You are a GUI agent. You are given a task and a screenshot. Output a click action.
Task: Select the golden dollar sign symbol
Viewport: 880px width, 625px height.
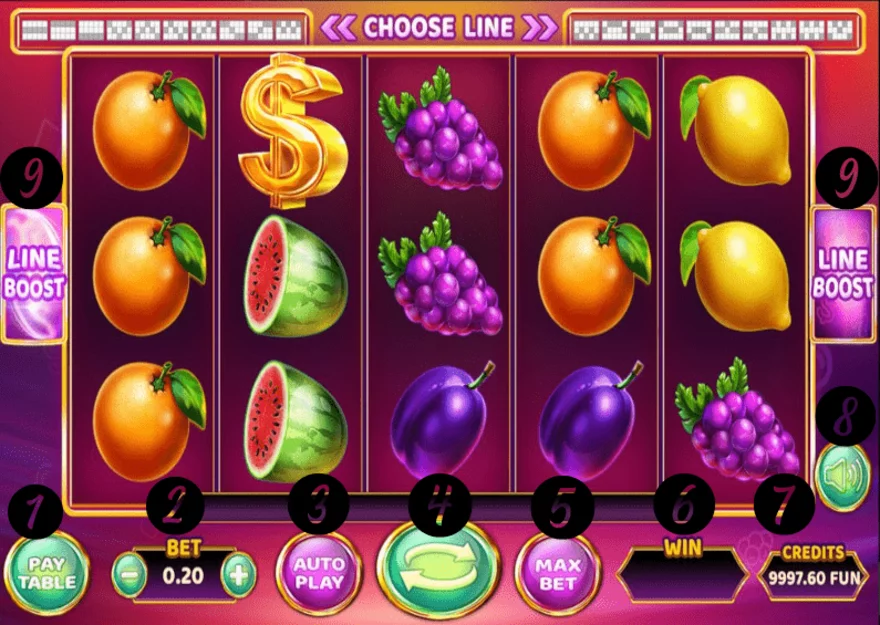pos(290,130)
